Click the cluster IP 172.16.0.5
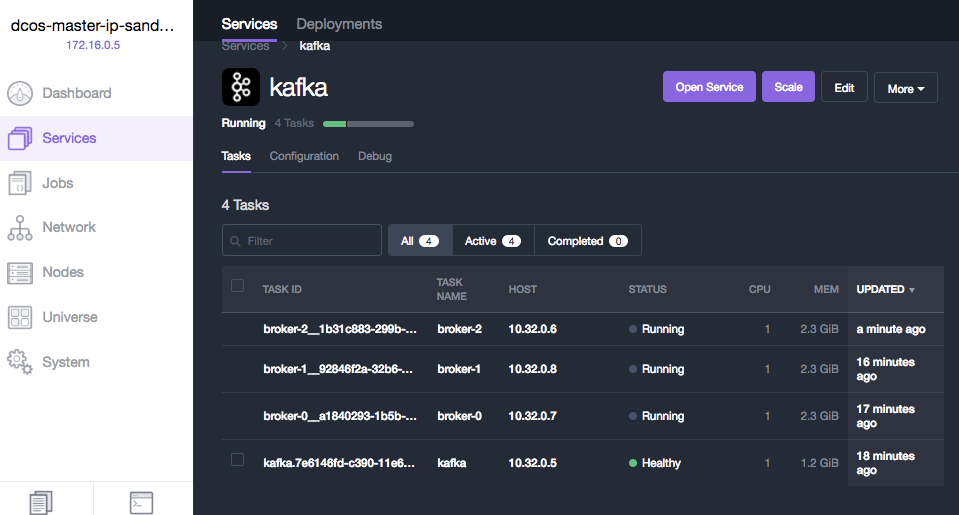The height and width of the screenshot is (515, 959). tap(93, 45)
